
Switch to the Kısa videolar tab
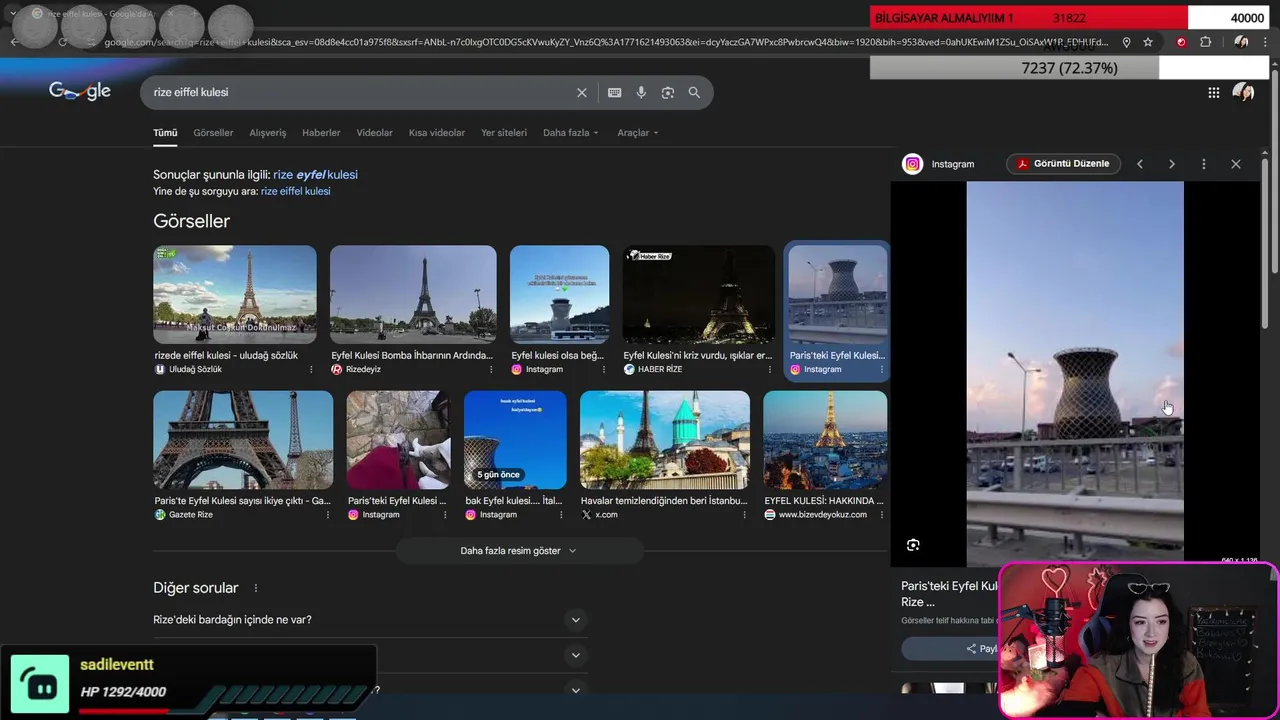click(x=436, y=132)
